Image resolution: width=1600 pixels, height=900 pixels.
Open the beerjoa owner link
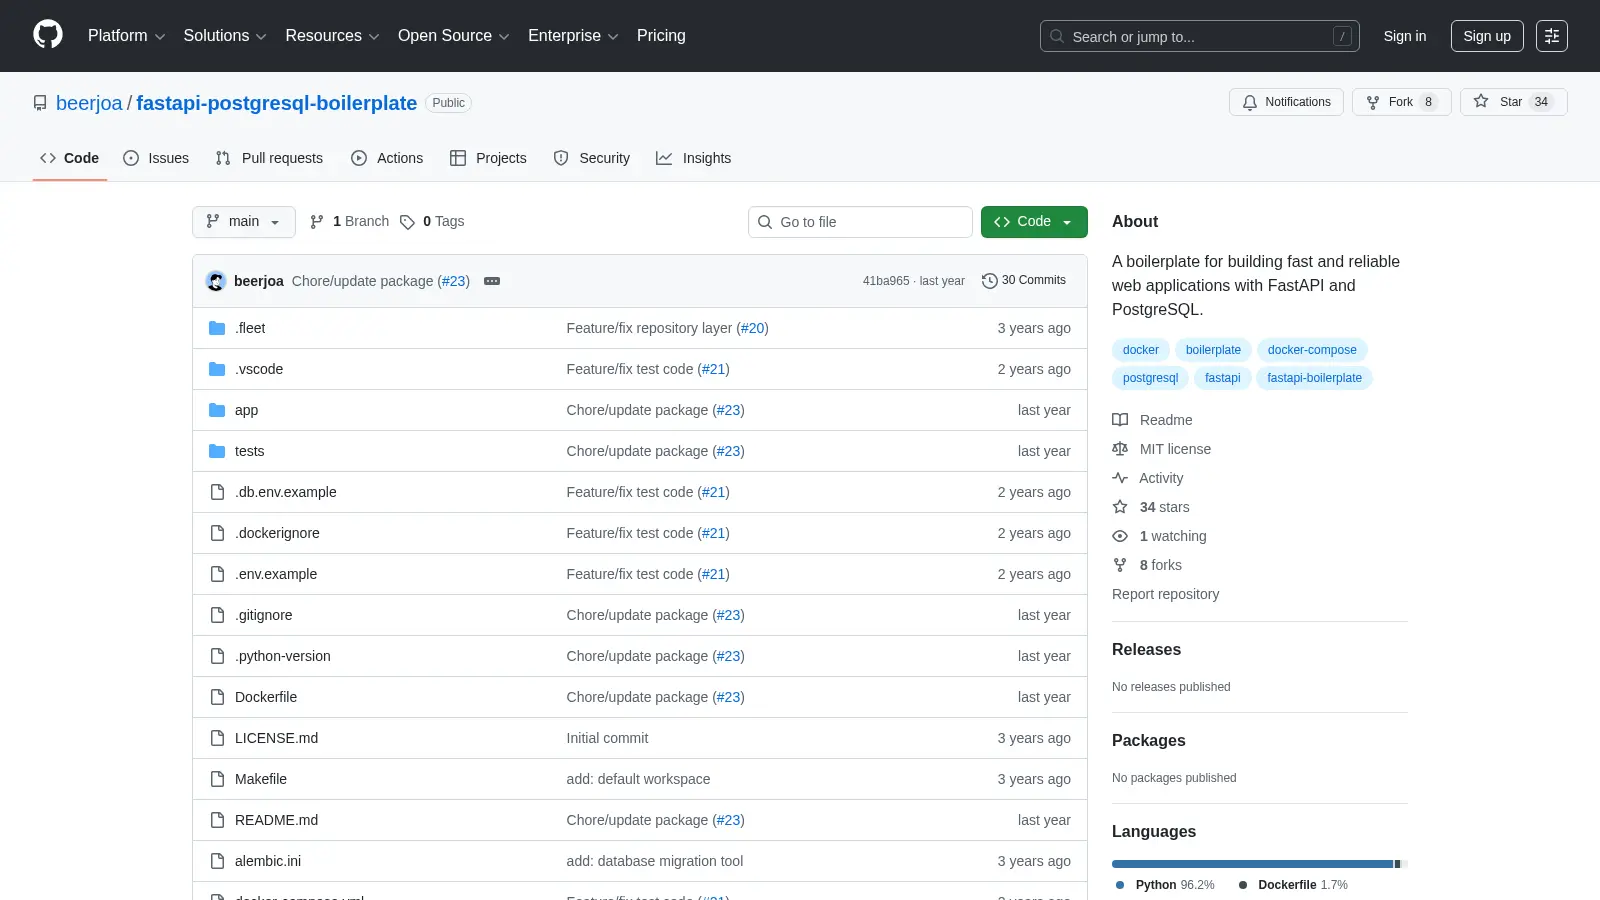pos(89,103)
